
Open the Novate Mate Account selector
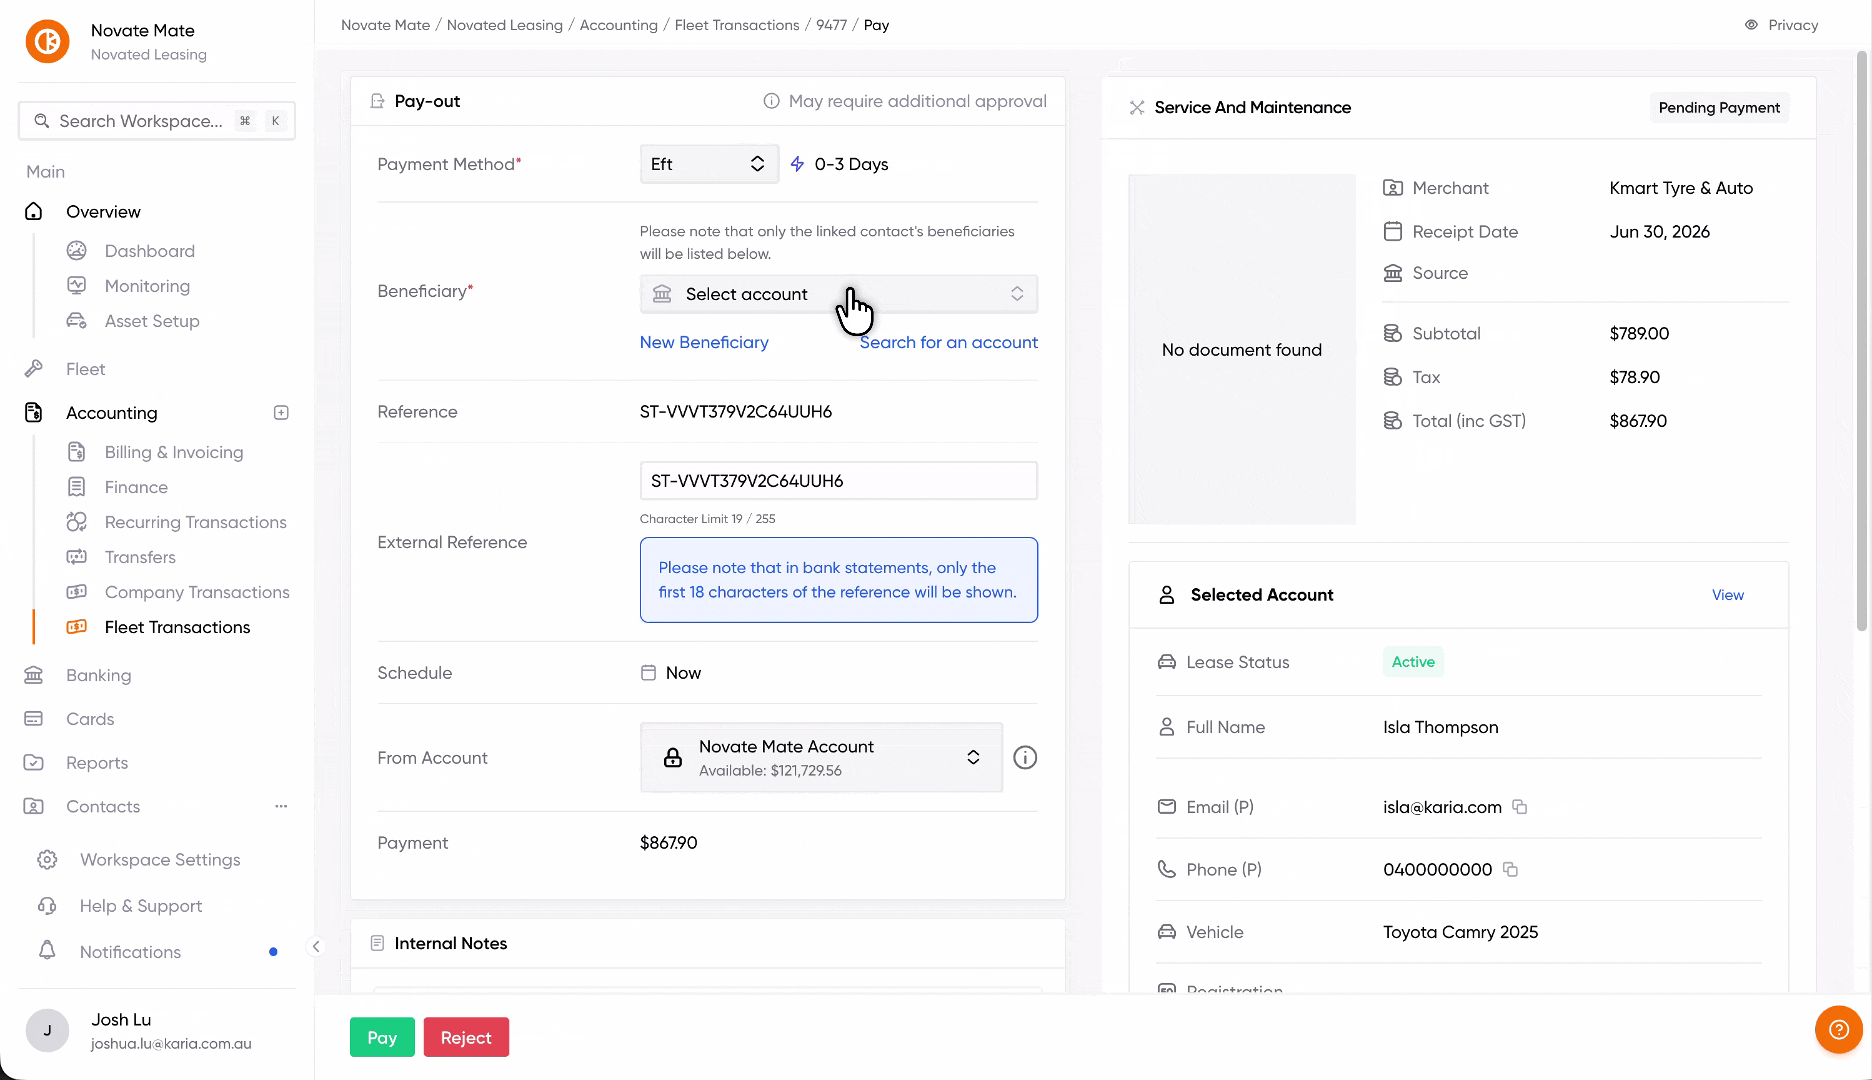(x=821, y=758)
